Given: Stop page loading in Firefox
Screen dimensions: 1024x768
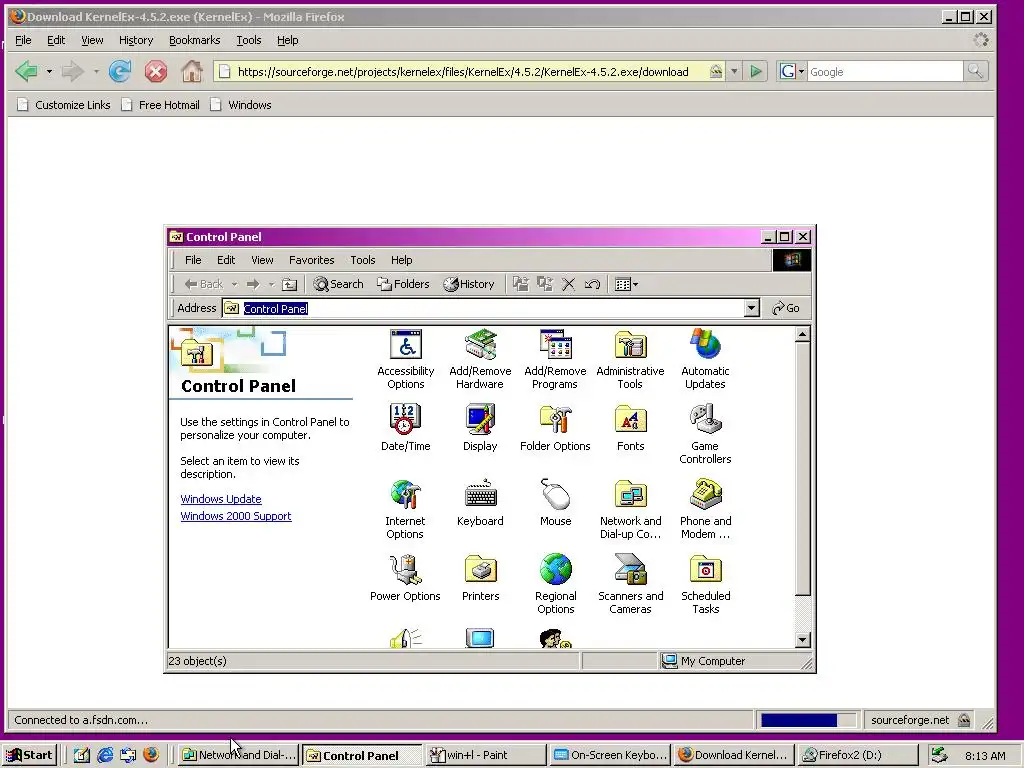Looking at the screenshot, I should tap(155, 71).
